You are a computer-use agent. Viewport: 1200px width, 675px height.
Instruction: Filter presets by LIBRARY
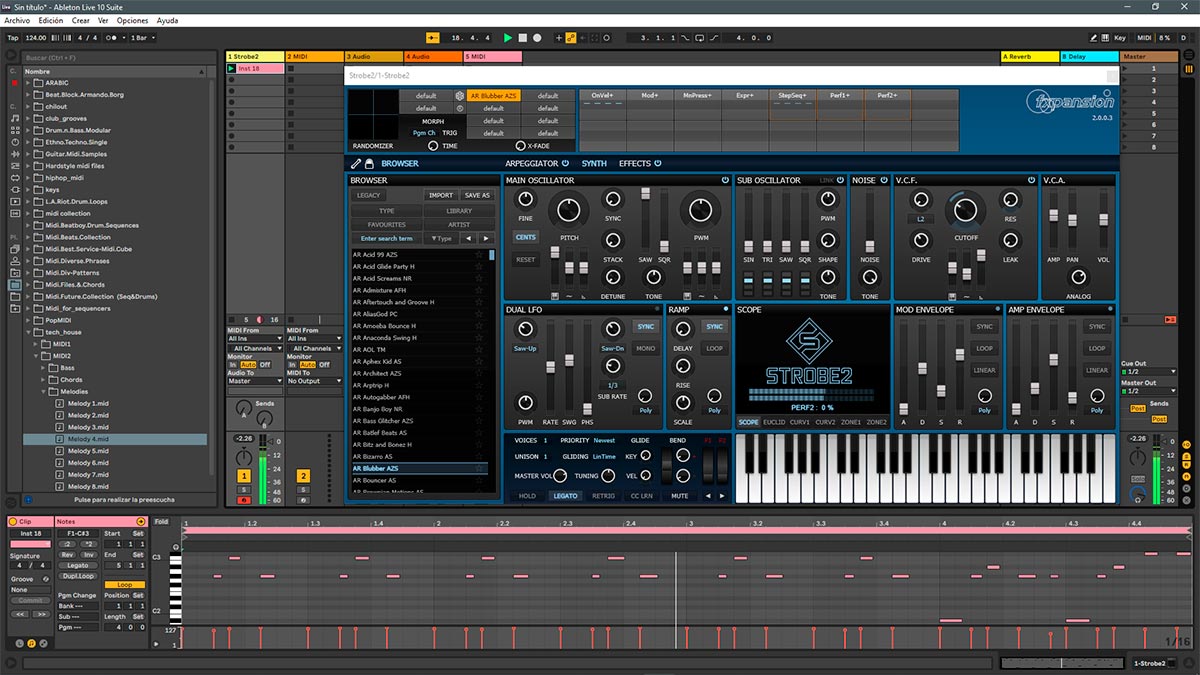click(x=459, y=211)
